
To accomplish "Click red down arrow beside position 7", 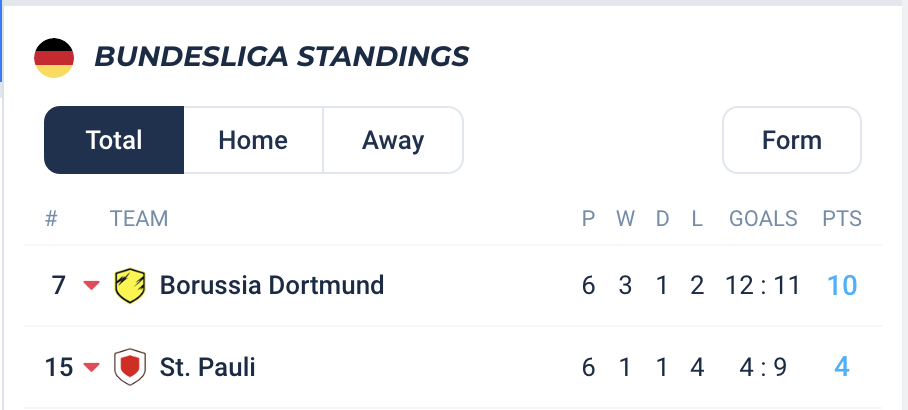I will [x=91, y=285].
